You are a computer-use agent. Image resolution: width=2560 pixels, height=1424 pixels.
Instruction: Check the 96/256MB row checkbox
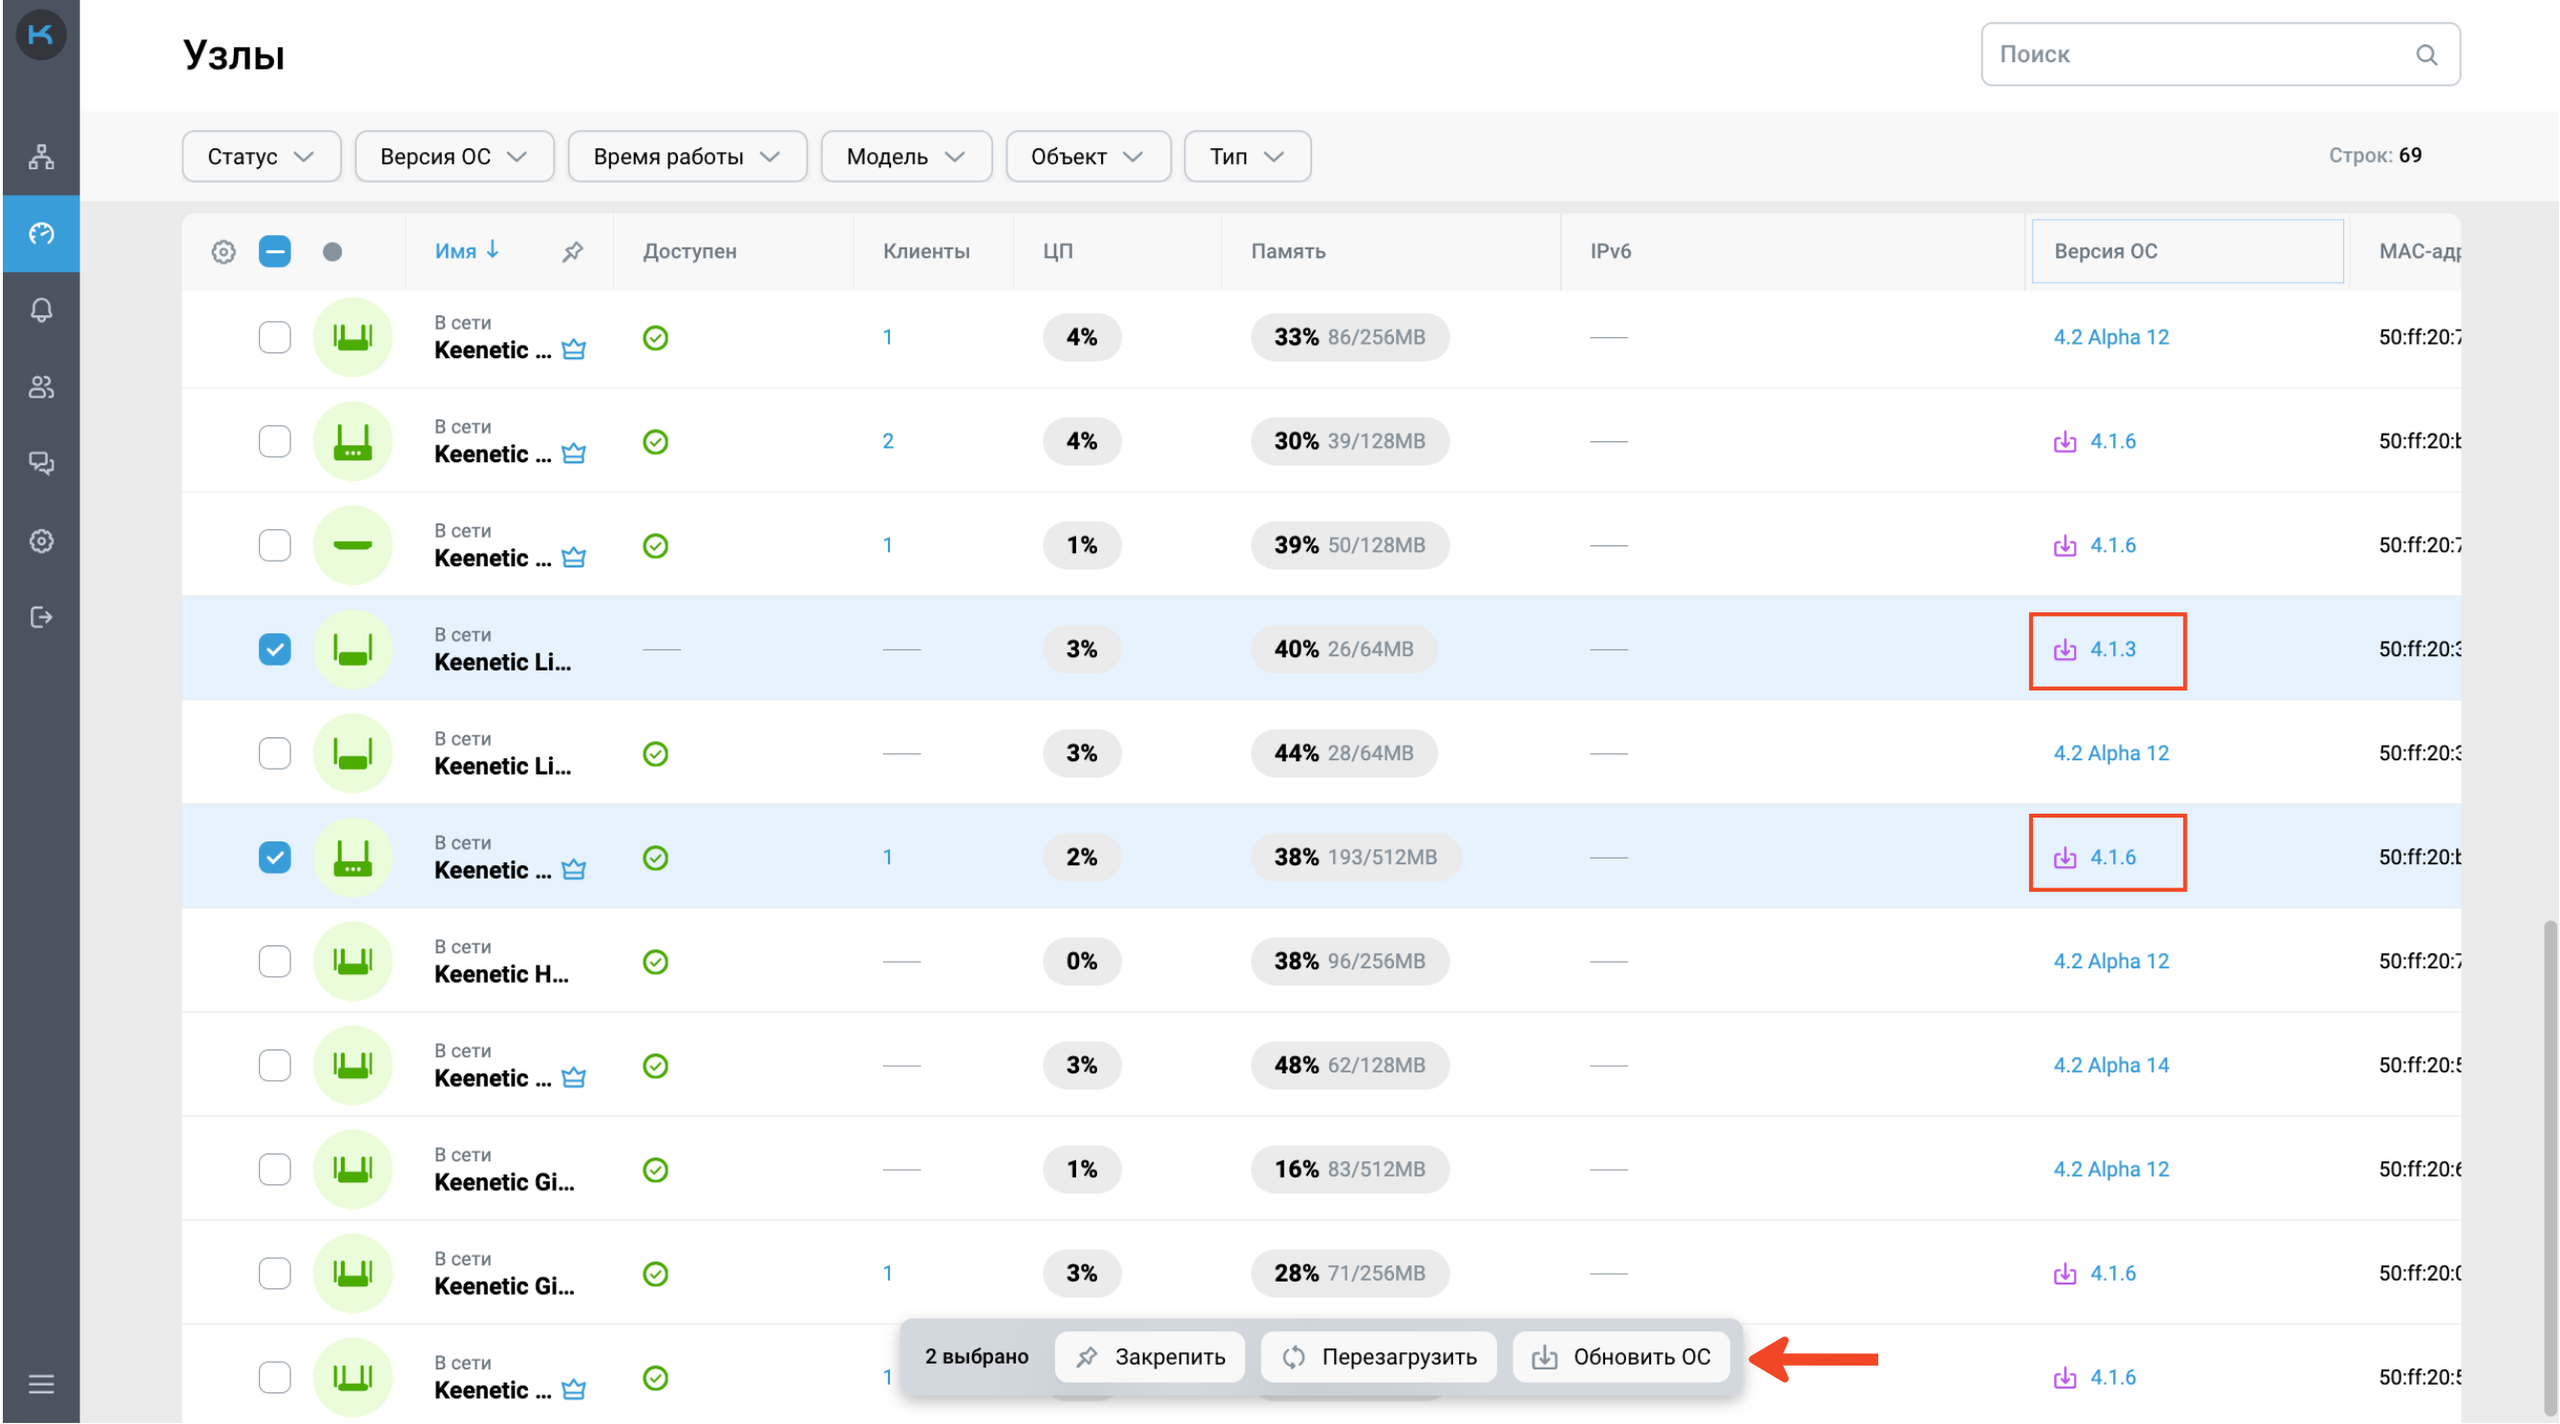pos(275,962)
